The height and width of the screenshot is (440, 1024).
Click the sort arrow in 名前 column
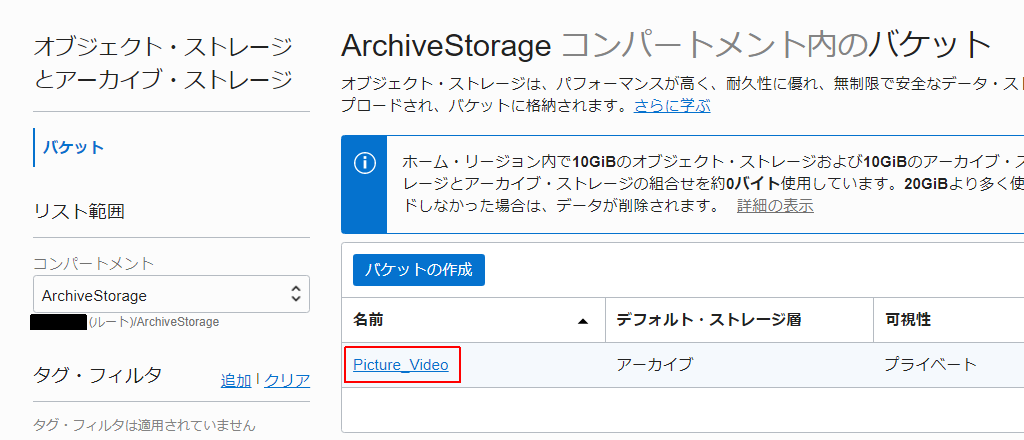point(583,321)
